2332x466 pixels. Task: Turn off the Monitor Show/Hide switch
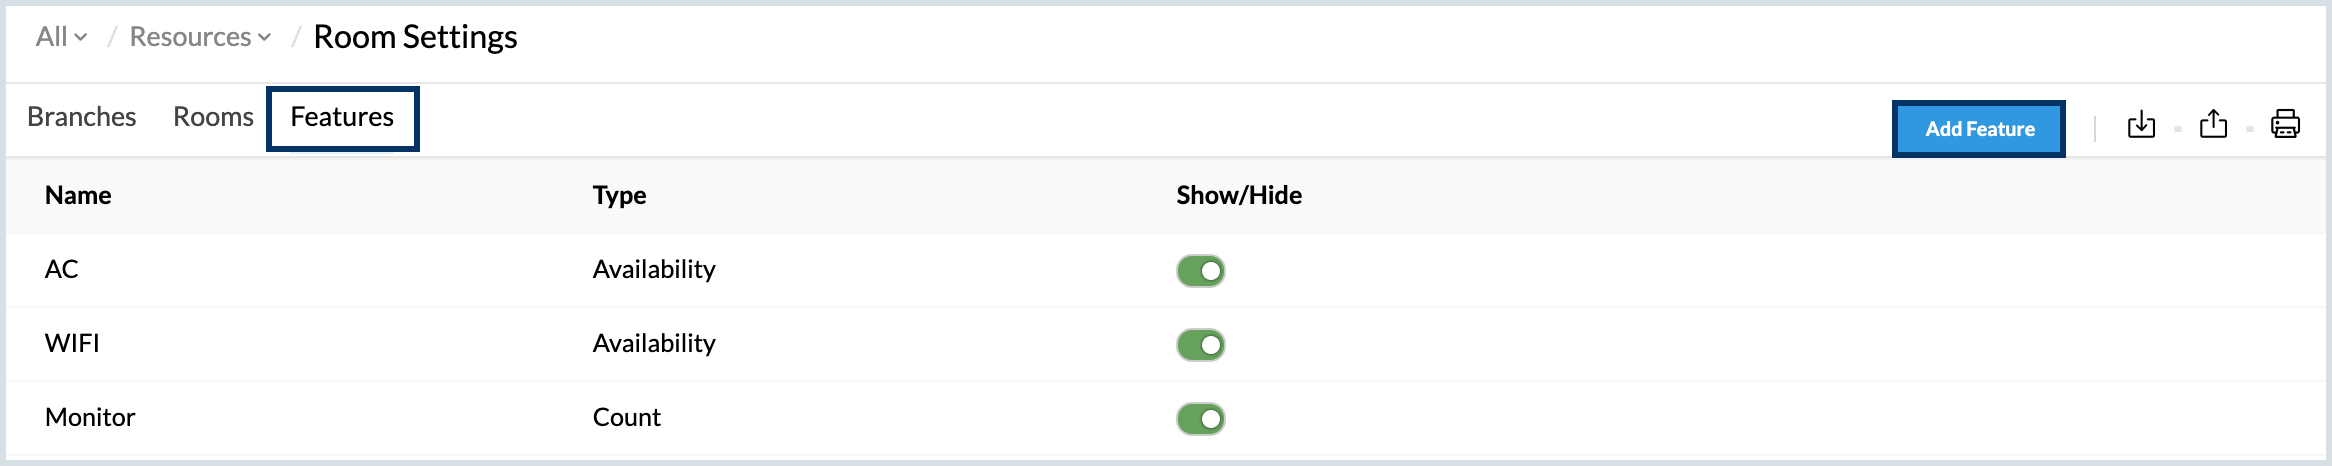[1200, 419]
